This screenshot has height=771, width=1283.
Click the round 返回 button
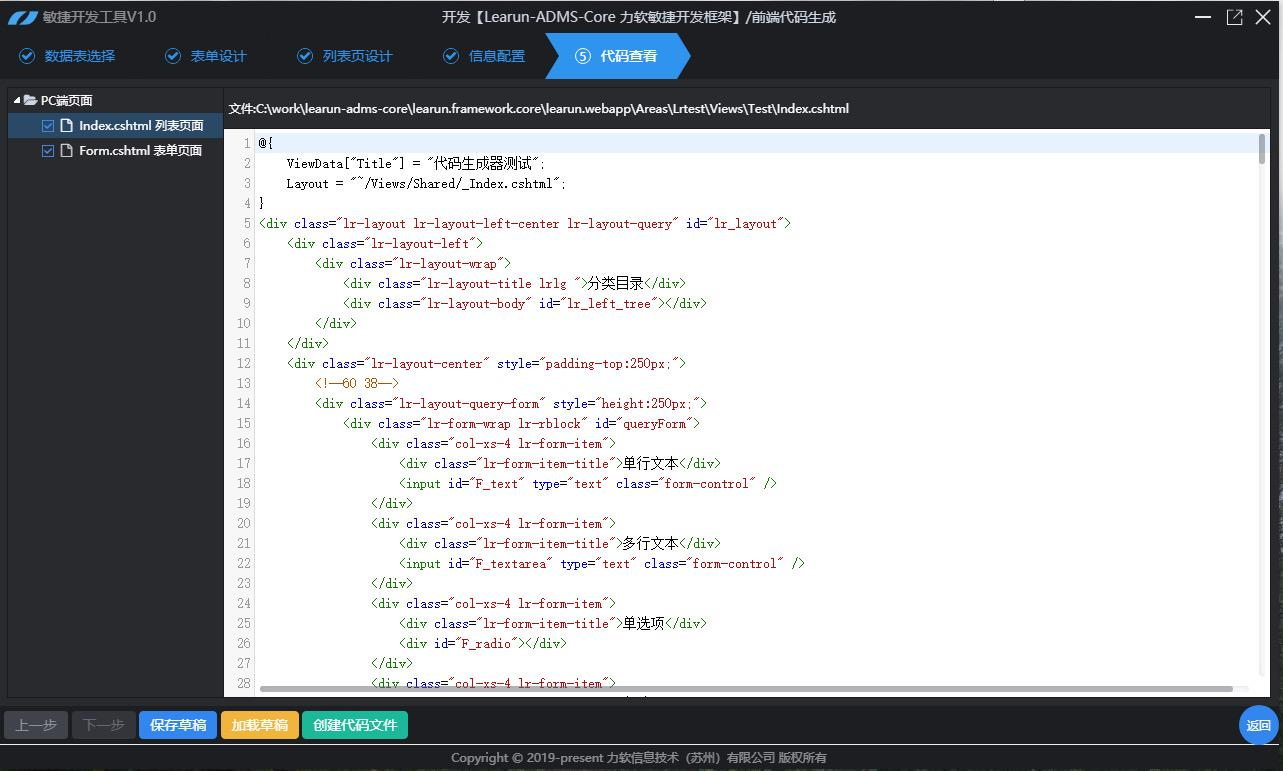click(x=1258, y=725)
